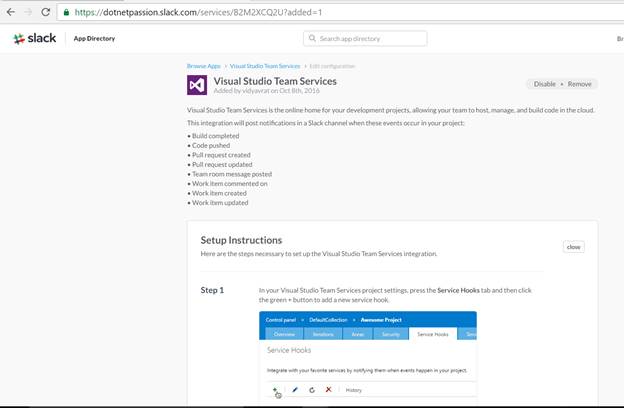The width and height of the screenshot is (624, 408).
Task: Click the 'Work item commented on' item
Action: tap(230, 184)
